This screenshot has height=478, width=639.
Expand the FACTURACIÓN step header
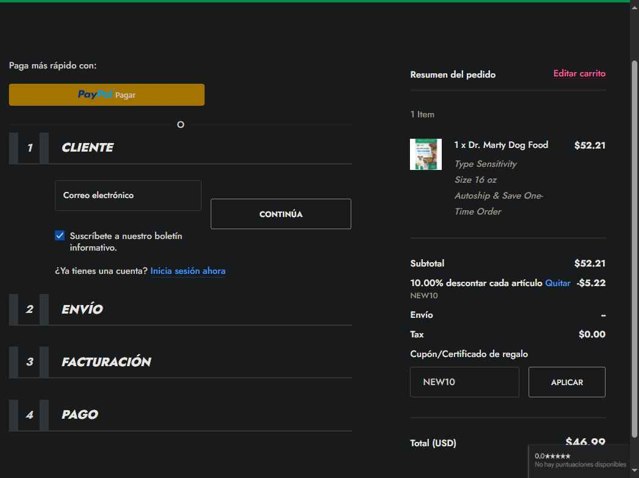coord(180,362)
